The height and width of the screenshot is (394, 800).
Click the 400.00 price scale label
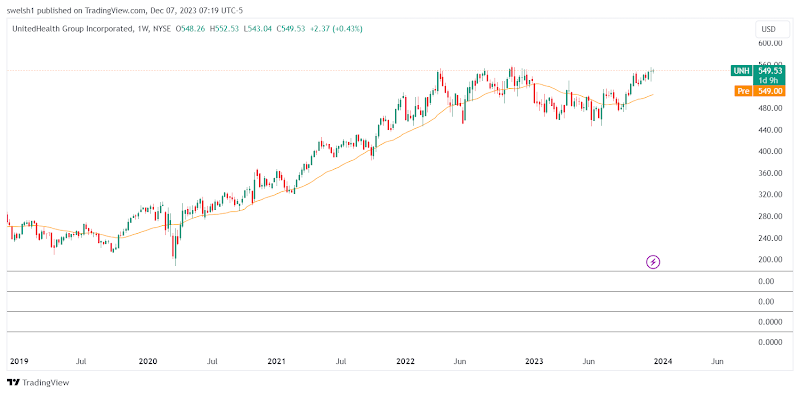(x=771, y=152)
